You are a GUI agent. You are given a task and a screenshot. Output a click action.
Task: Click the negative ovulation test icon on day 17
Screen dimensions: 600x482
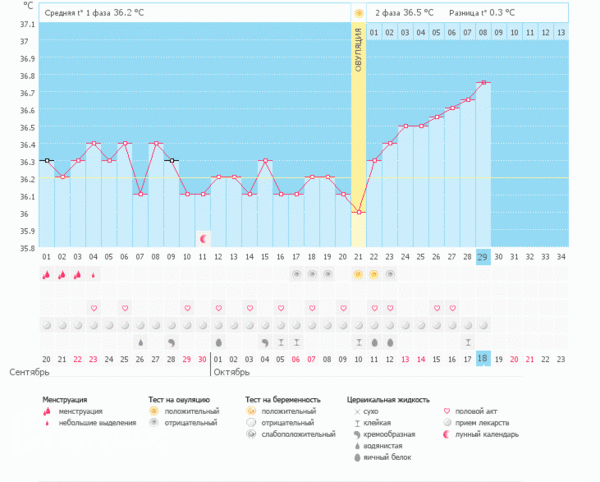(x=296, y=274)
